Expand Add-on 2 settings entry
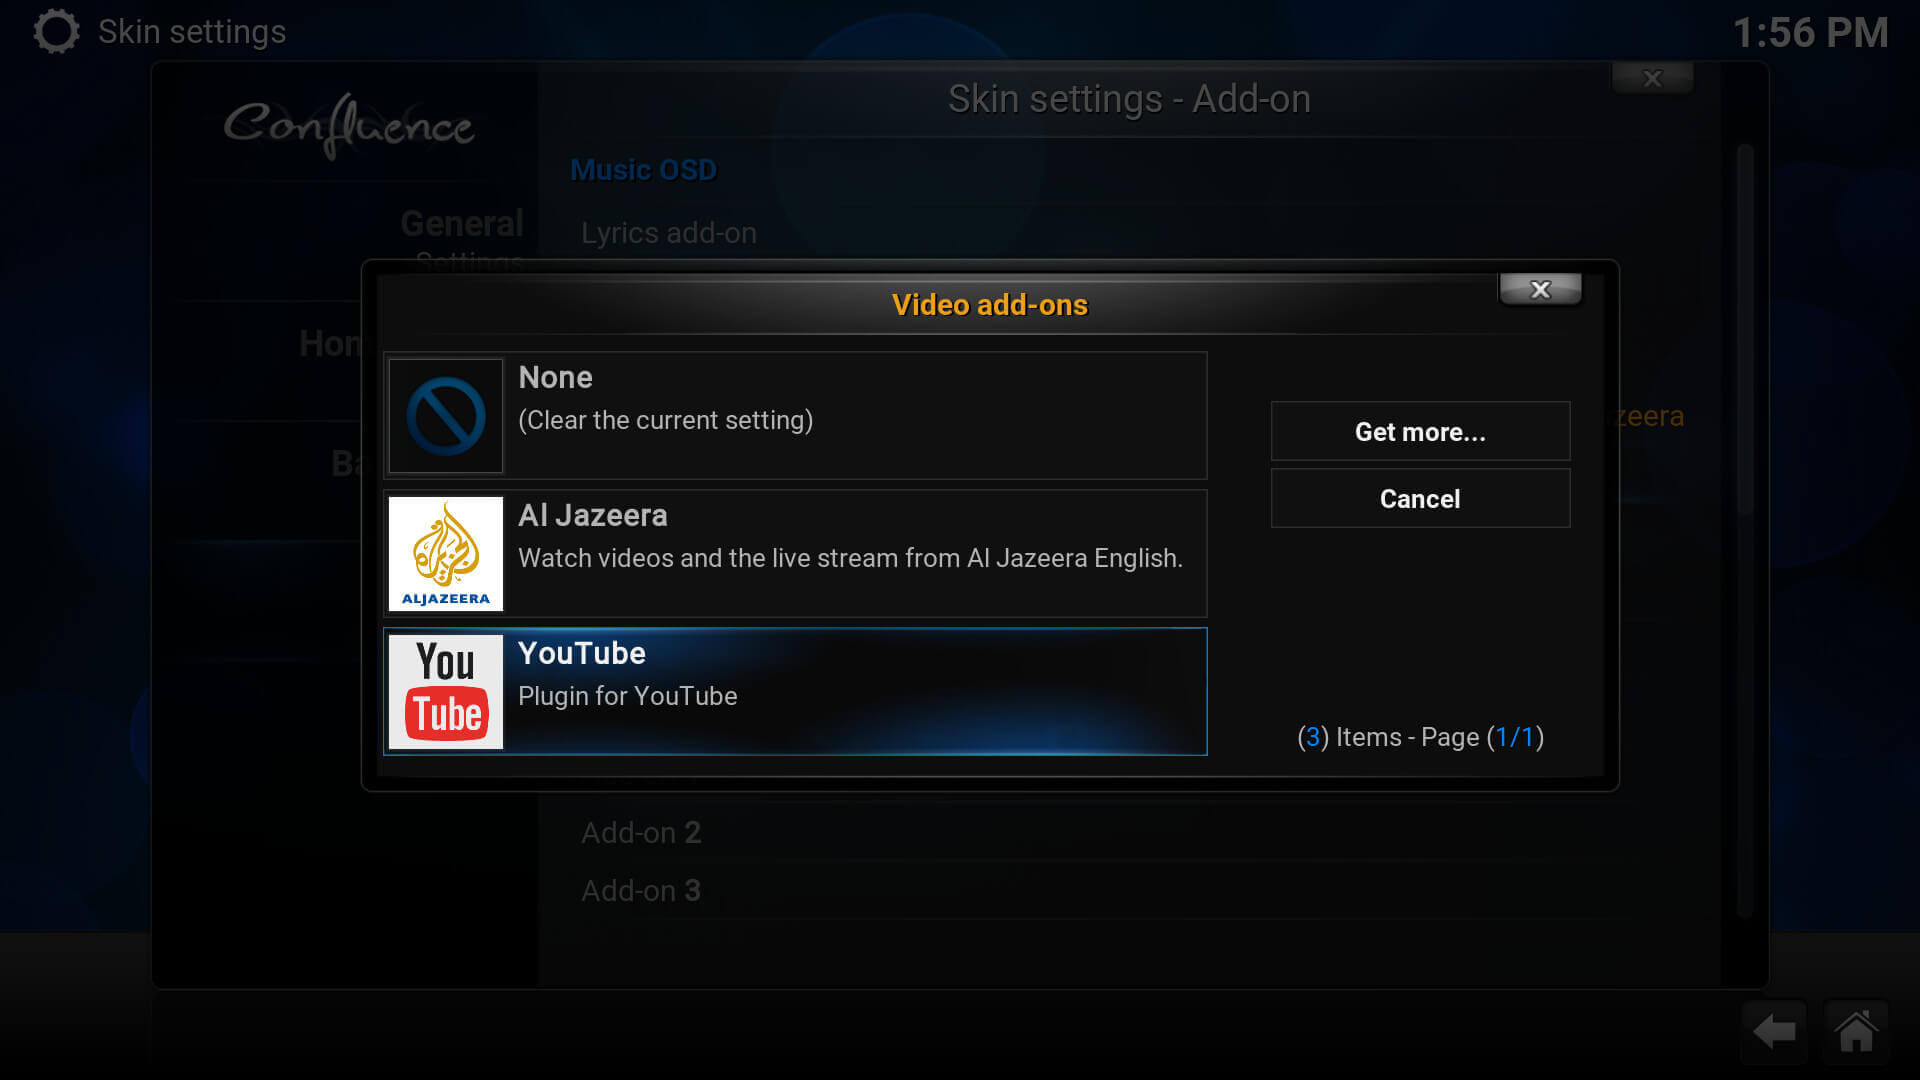Screen dimensions: 1920x1080 pyautogui.click(x=641, y=832)
